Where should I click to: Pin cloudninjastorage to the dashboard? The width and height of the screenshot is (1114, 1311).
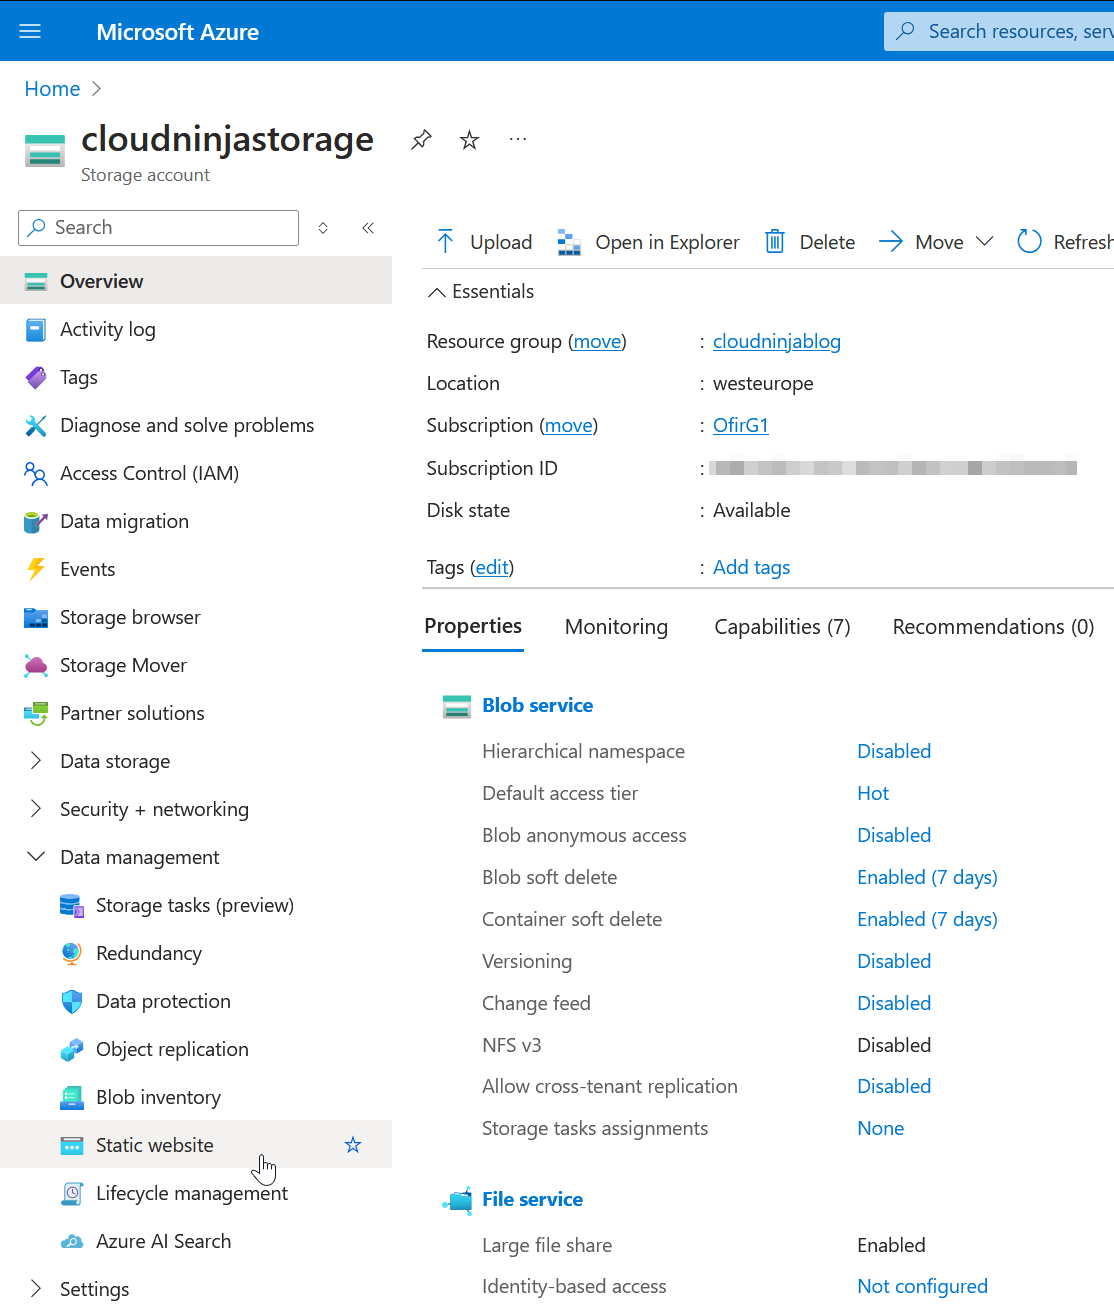[421, 140]
